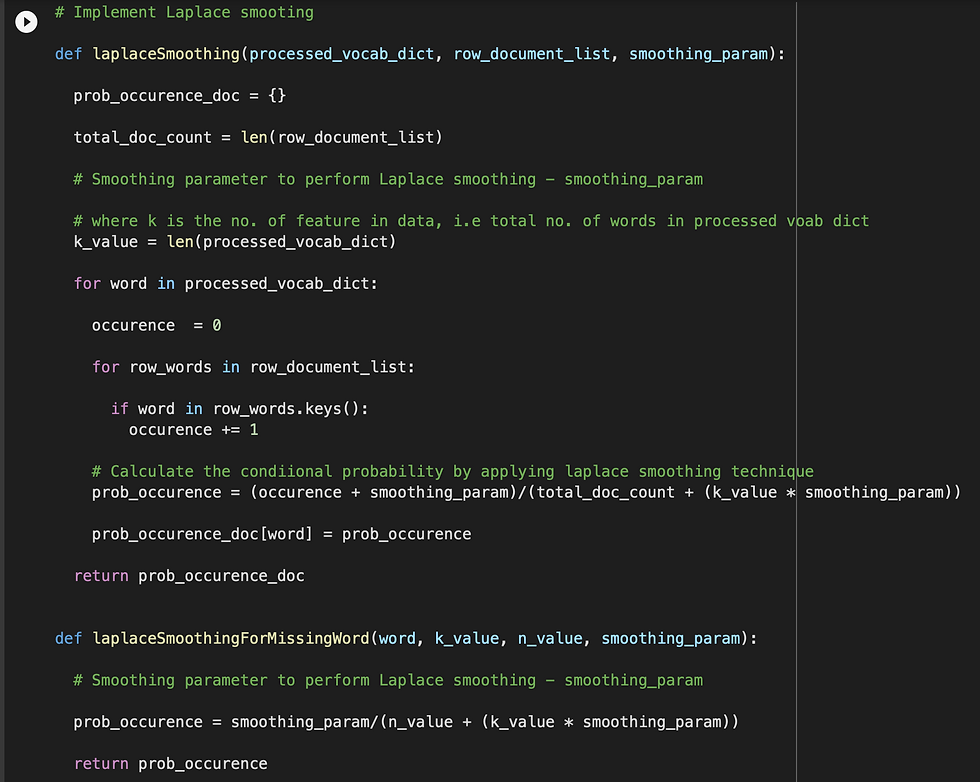This screenshot has height=782, width=980.
Task: Click the 'prob_occurence = (occurence + smoothing_param)' formula line
Action: 526,493
